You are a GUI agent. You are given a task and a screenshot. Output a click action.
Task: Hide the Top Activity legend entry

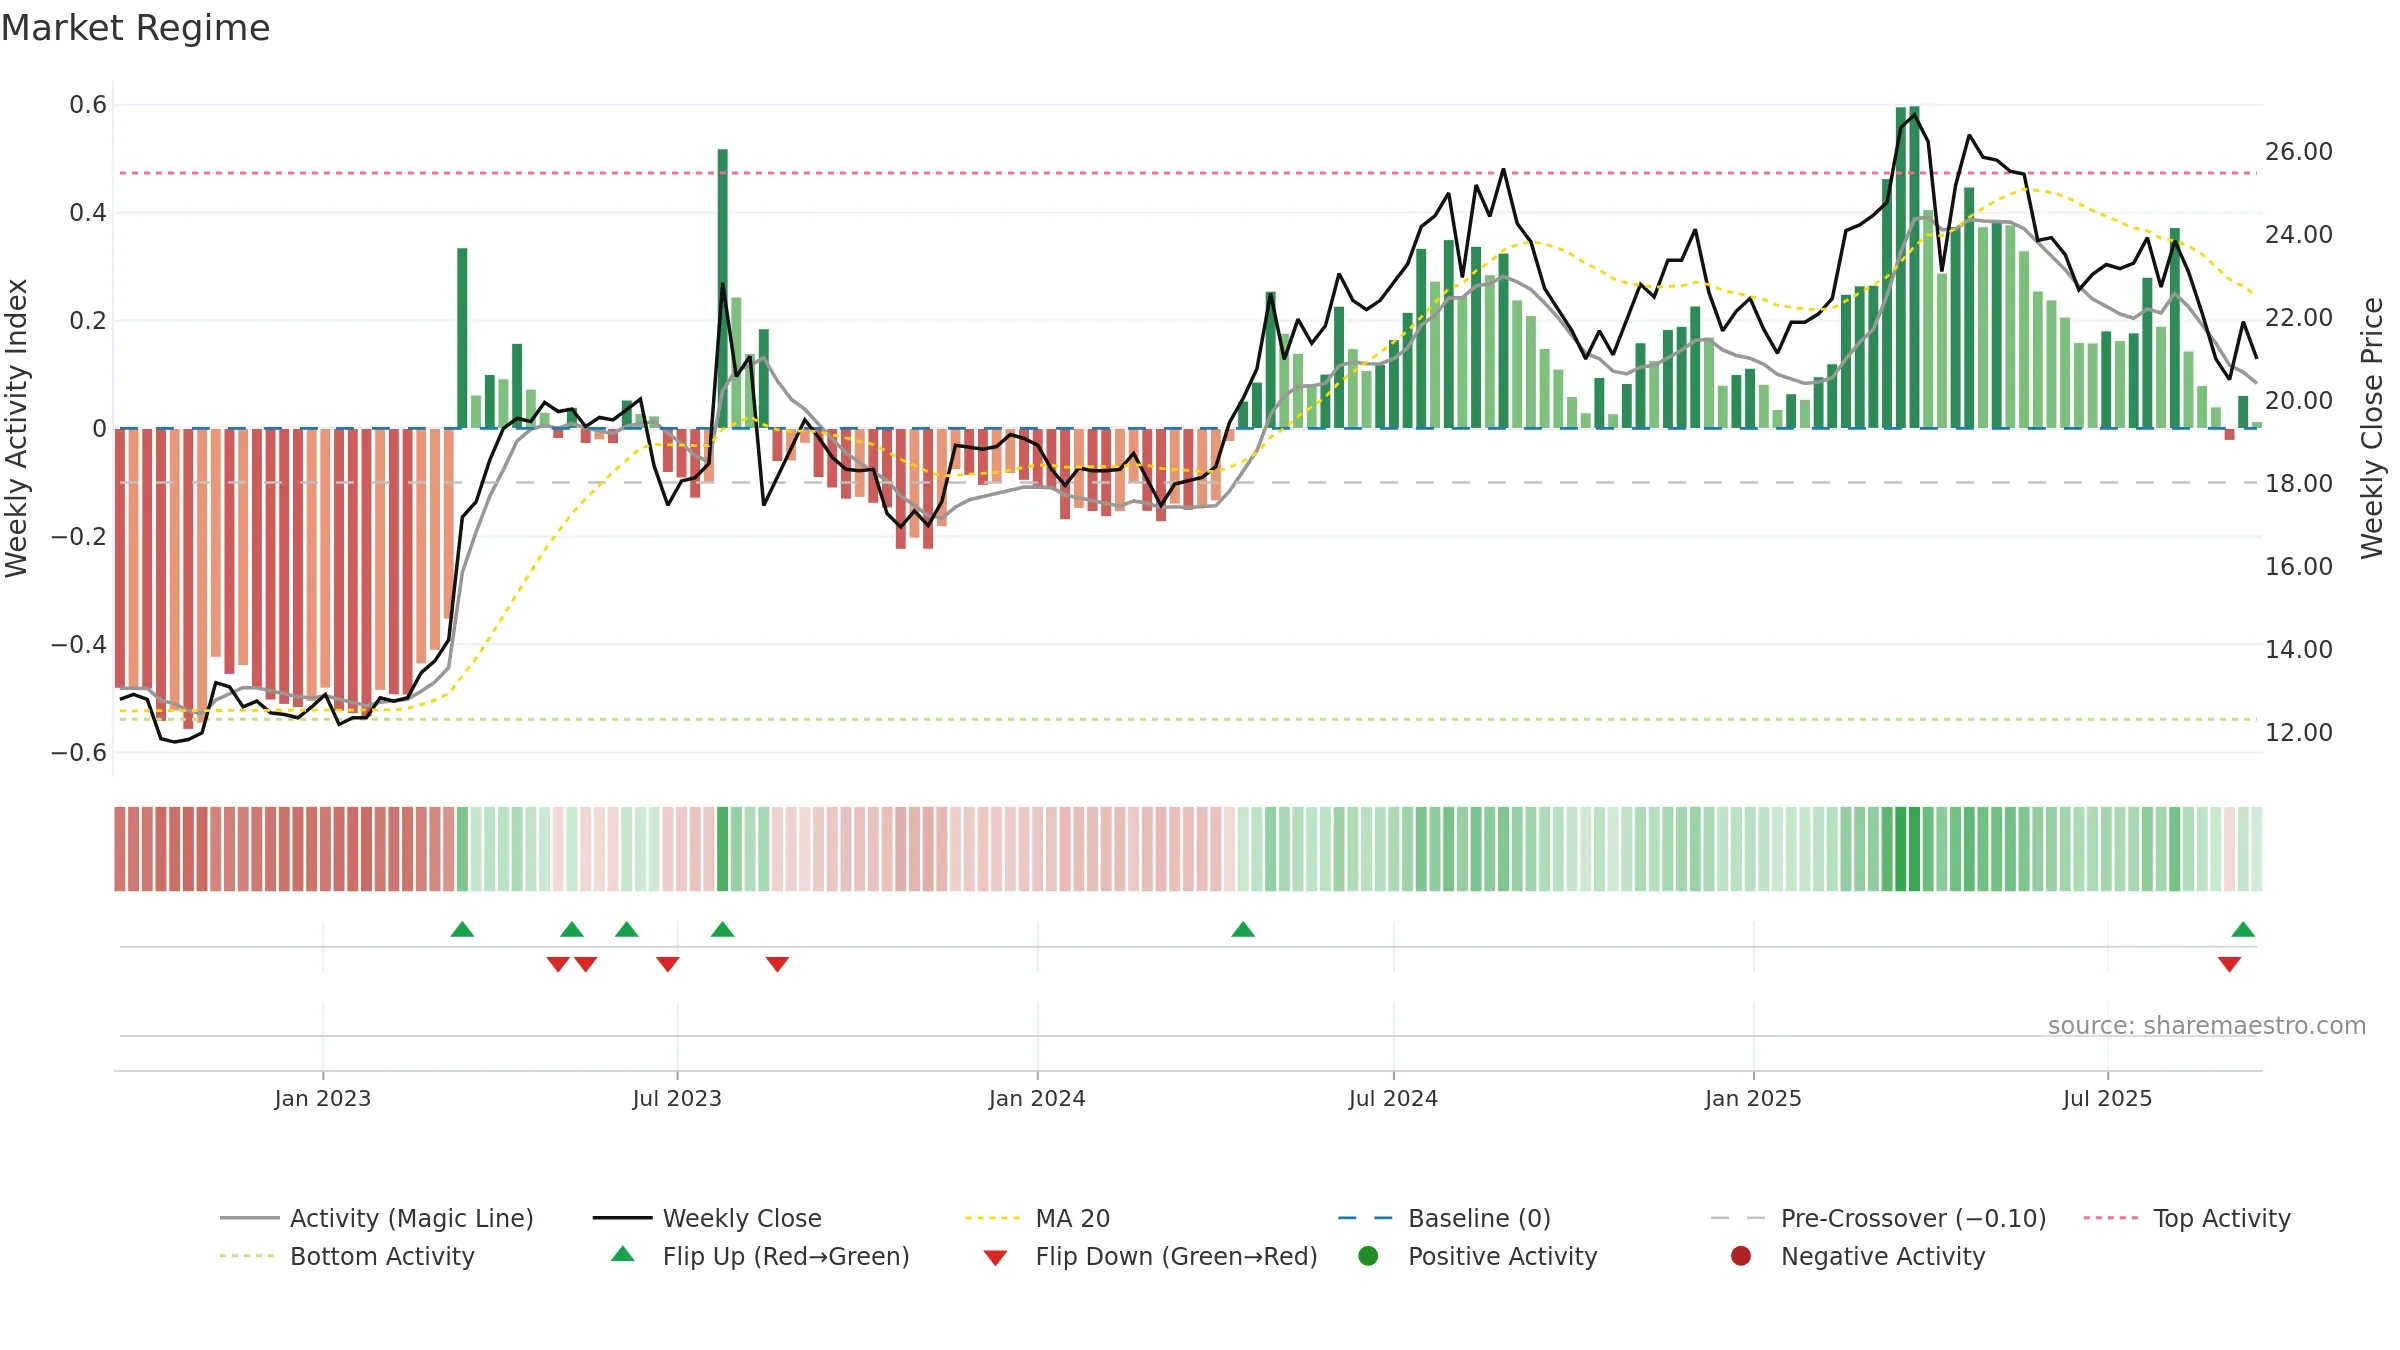tap(2187, 1218)
